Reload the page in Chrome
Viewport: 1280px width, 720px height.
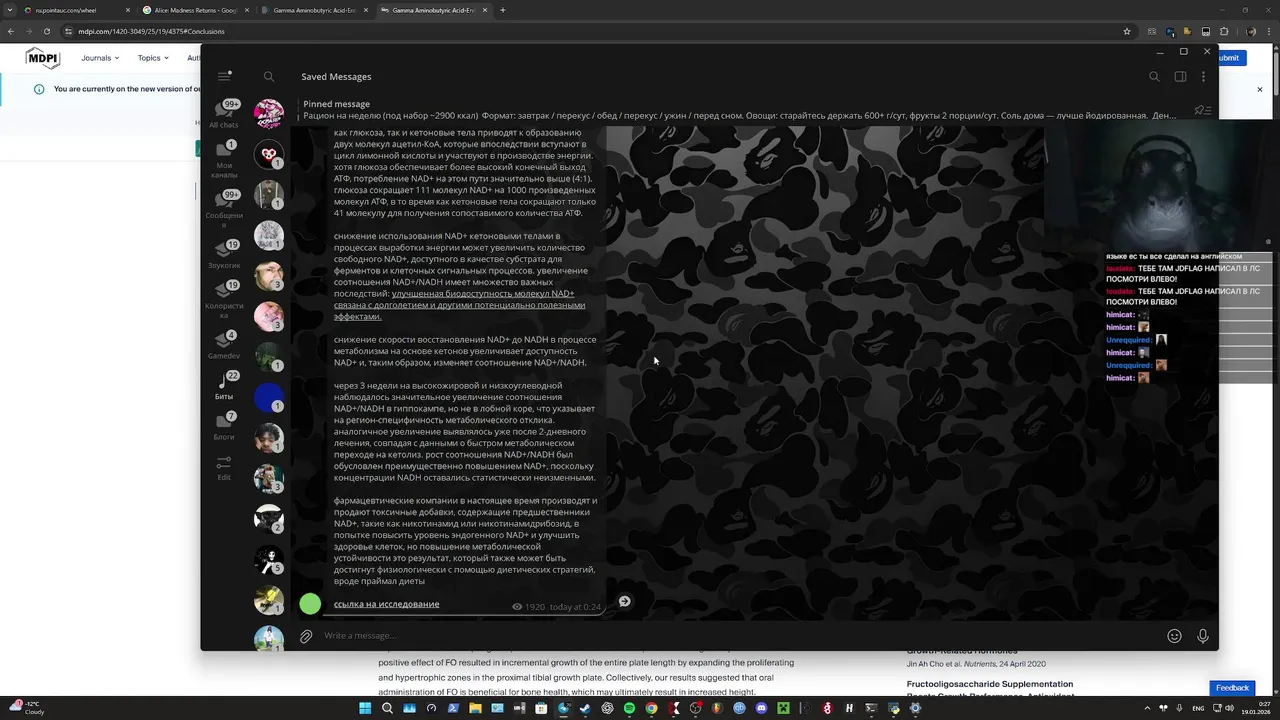(46, 31)
